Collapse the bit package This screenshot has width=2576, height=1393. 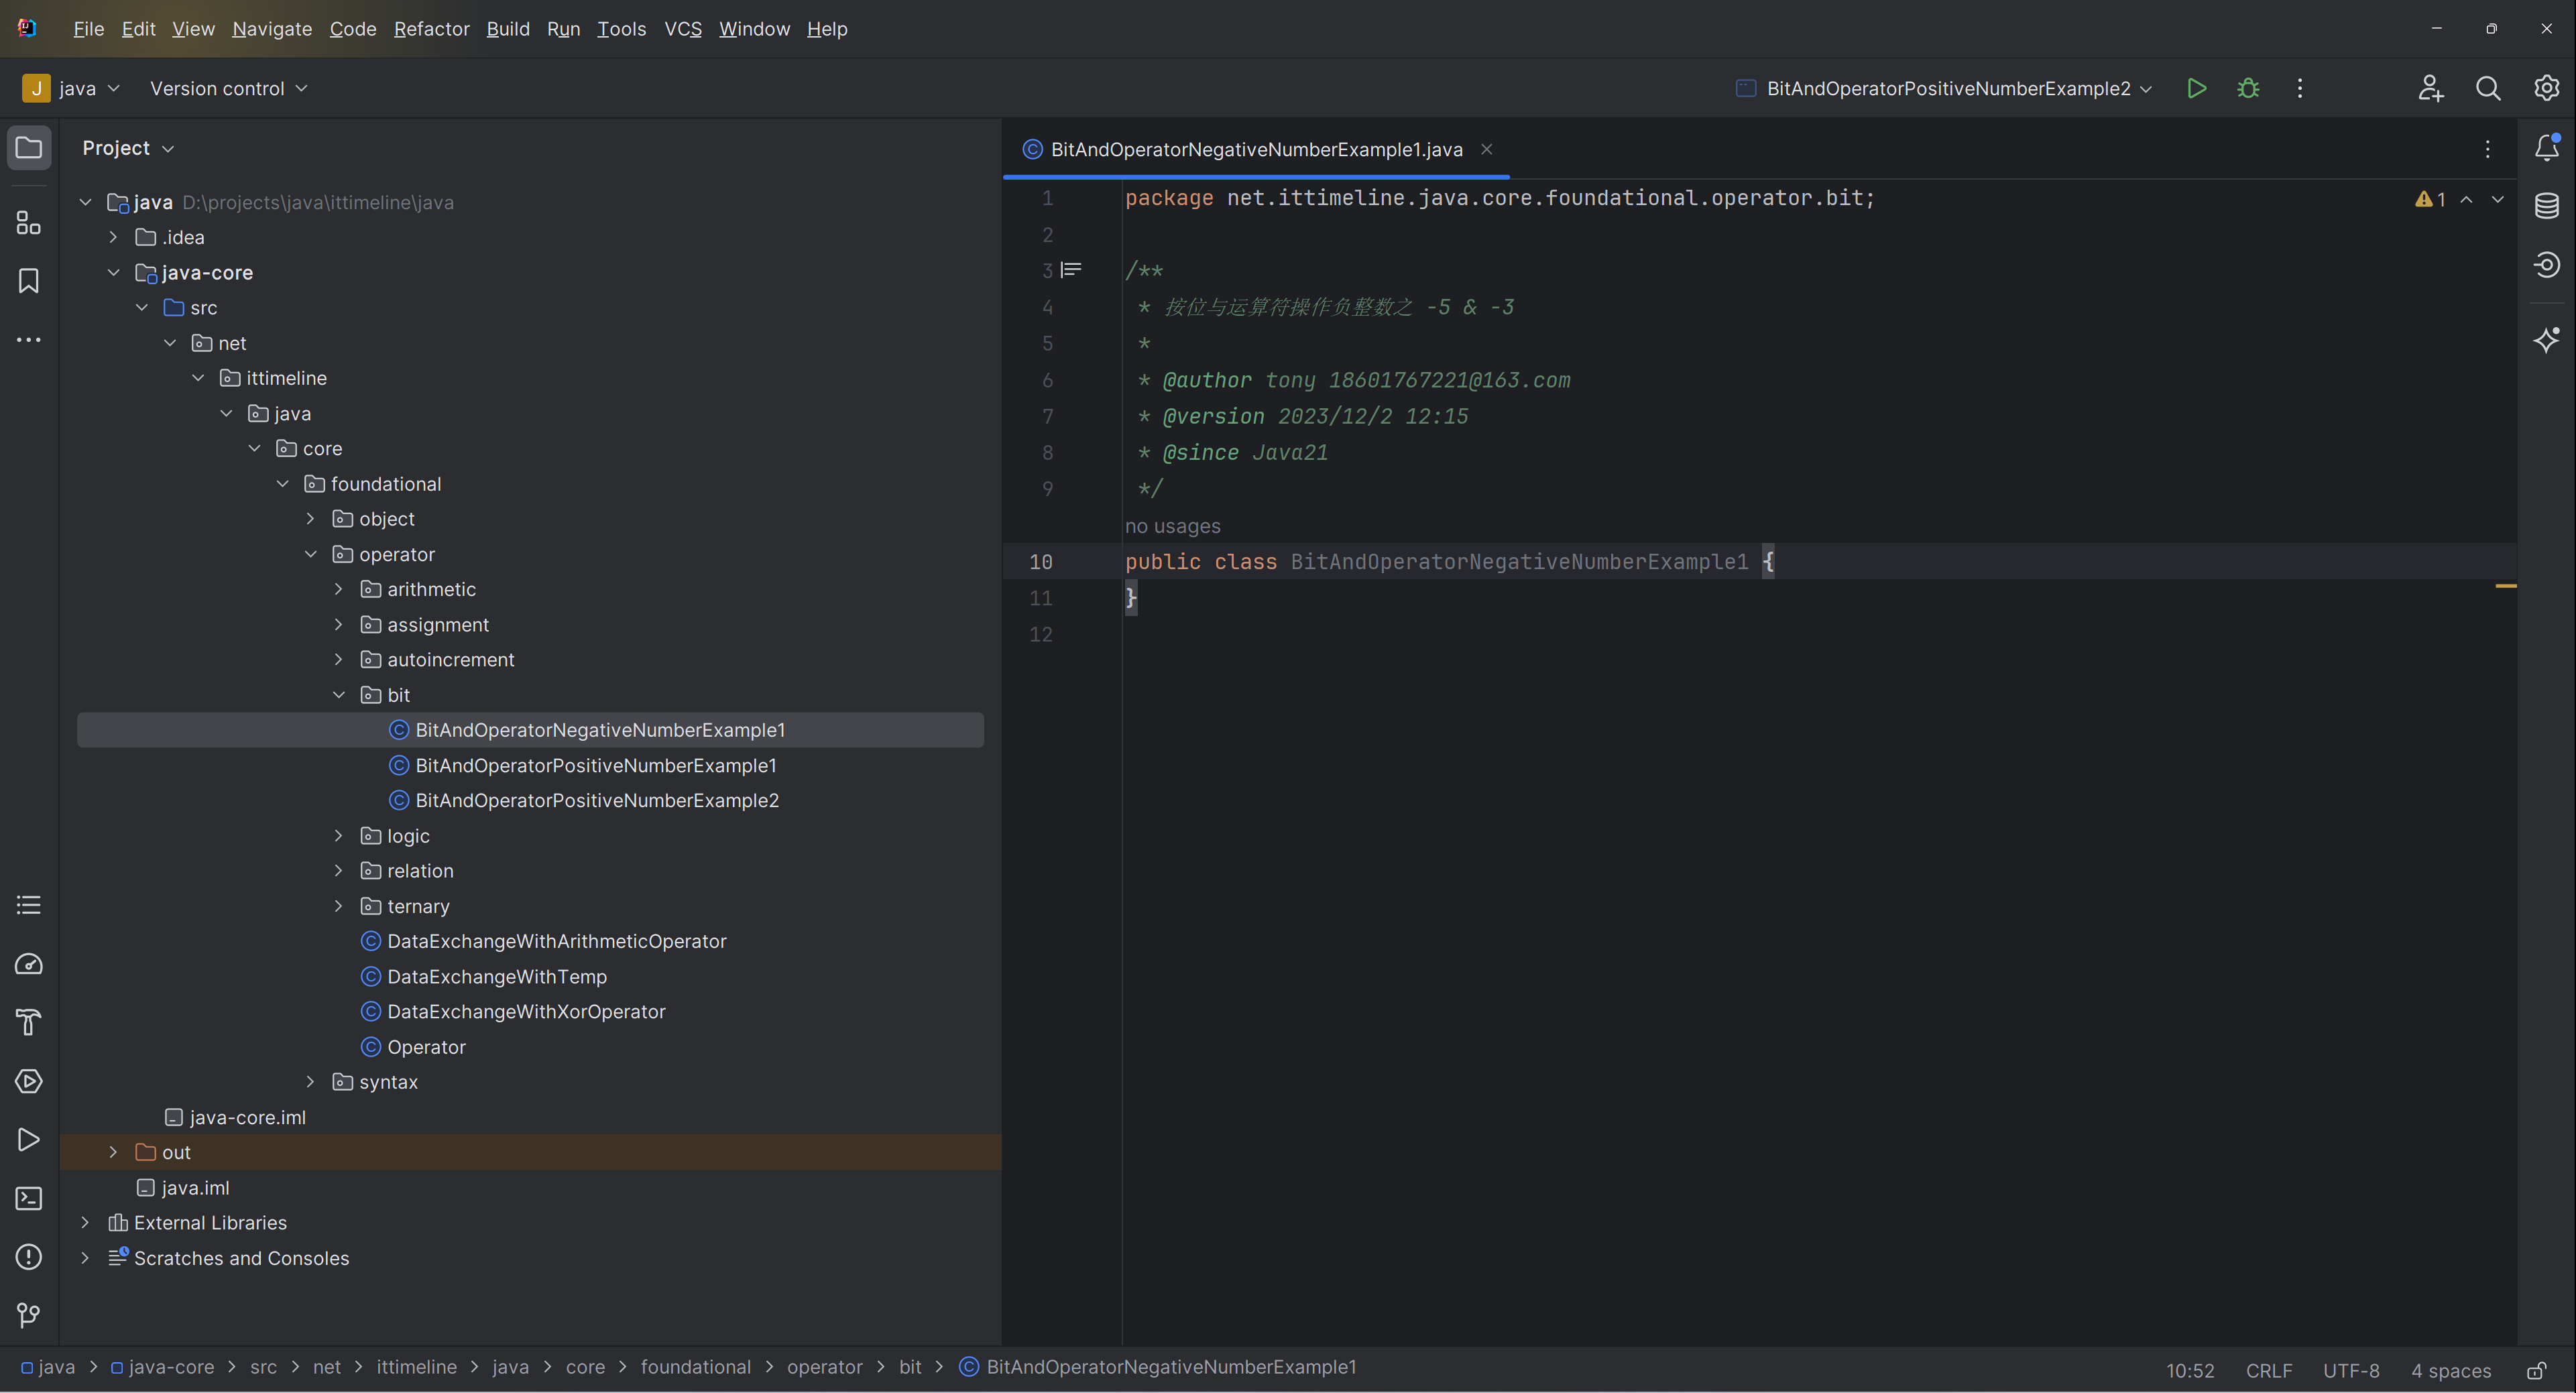point(338,695)
